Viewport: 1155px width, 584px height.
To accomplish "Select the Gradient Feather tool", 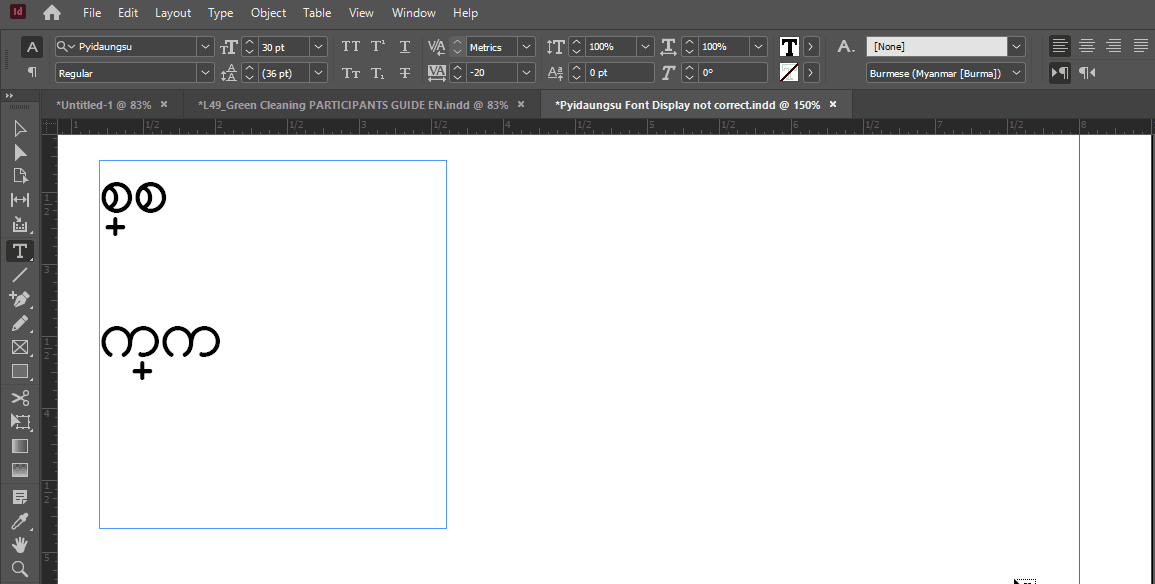I will (x=20, y=470).
